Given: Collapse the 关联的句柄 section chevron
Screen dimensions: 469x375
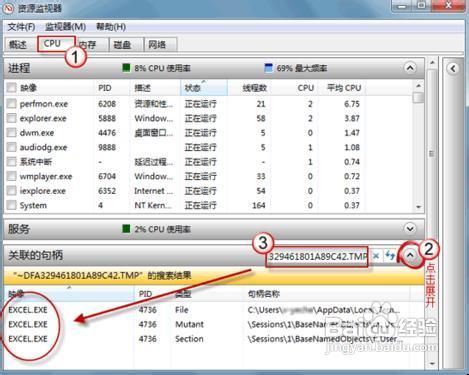Looking at the screenshot, I should pos(410,255).
